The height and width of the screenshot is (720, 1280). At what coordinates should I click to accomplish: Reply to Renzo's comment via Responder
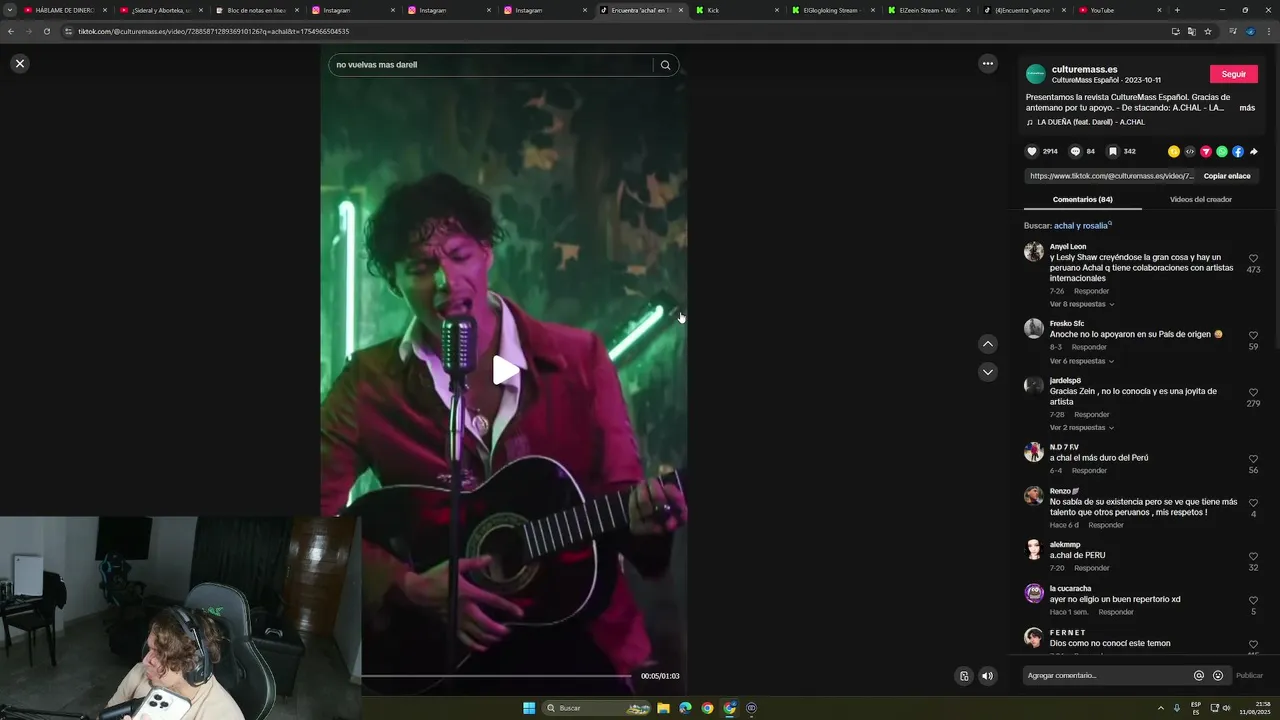1106,525
